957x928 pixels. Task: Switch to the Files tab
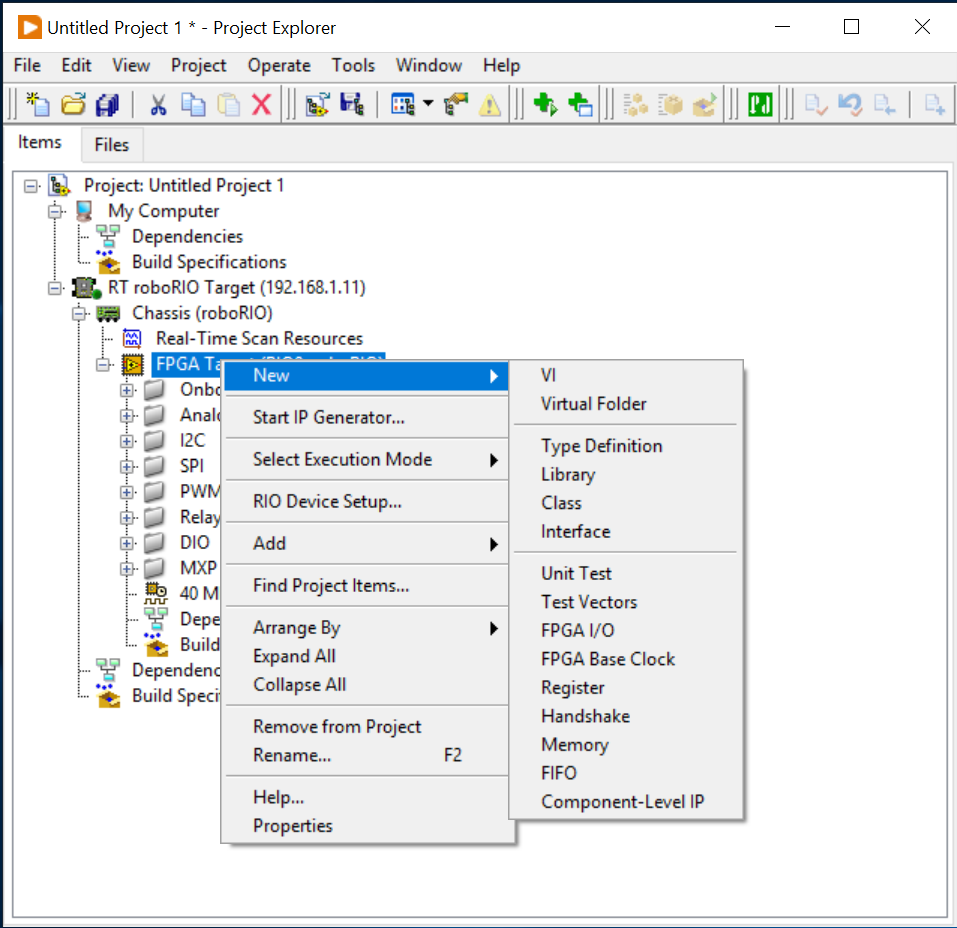(x=111, y=145)
